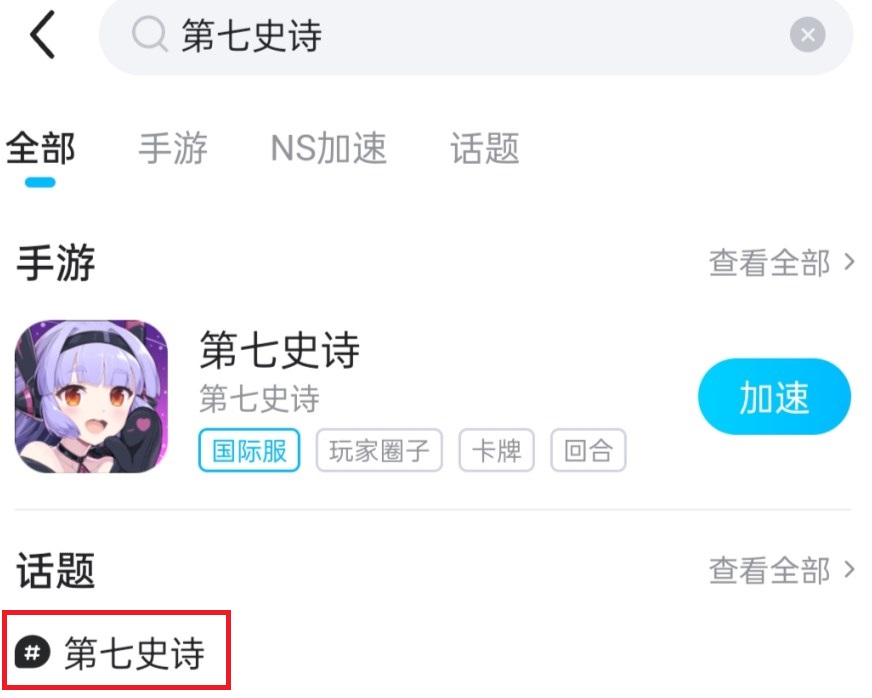Click the chevron beside 手游 查看全部
The width and height of the screenshot is (872, 698).
(x=849, y=261)
